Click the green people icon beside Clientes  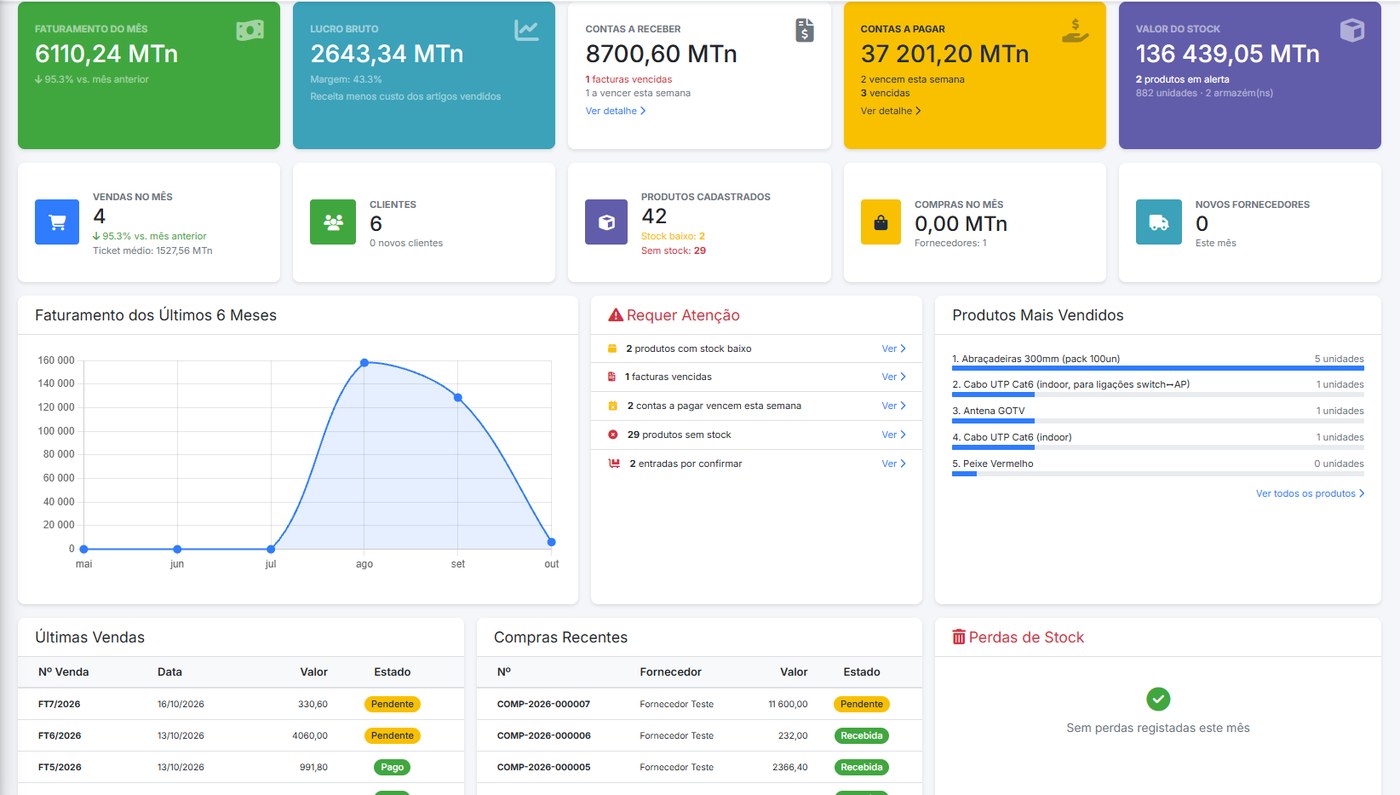coord(332,223)
